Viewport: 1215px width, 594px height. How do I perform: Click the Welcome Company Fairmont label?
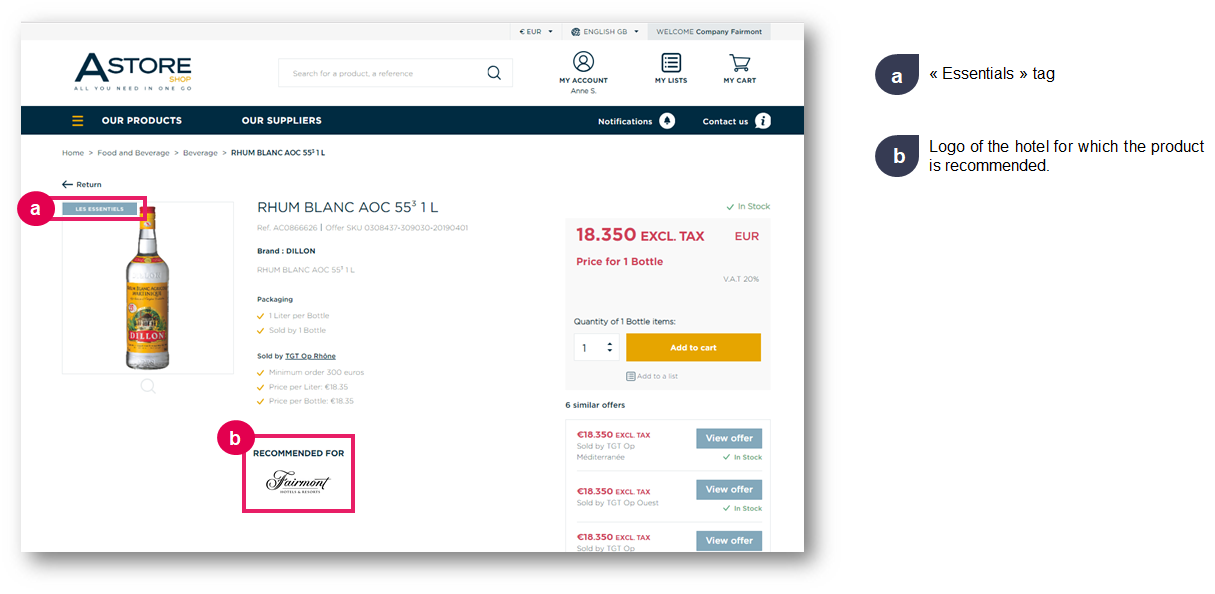point(709,32)
